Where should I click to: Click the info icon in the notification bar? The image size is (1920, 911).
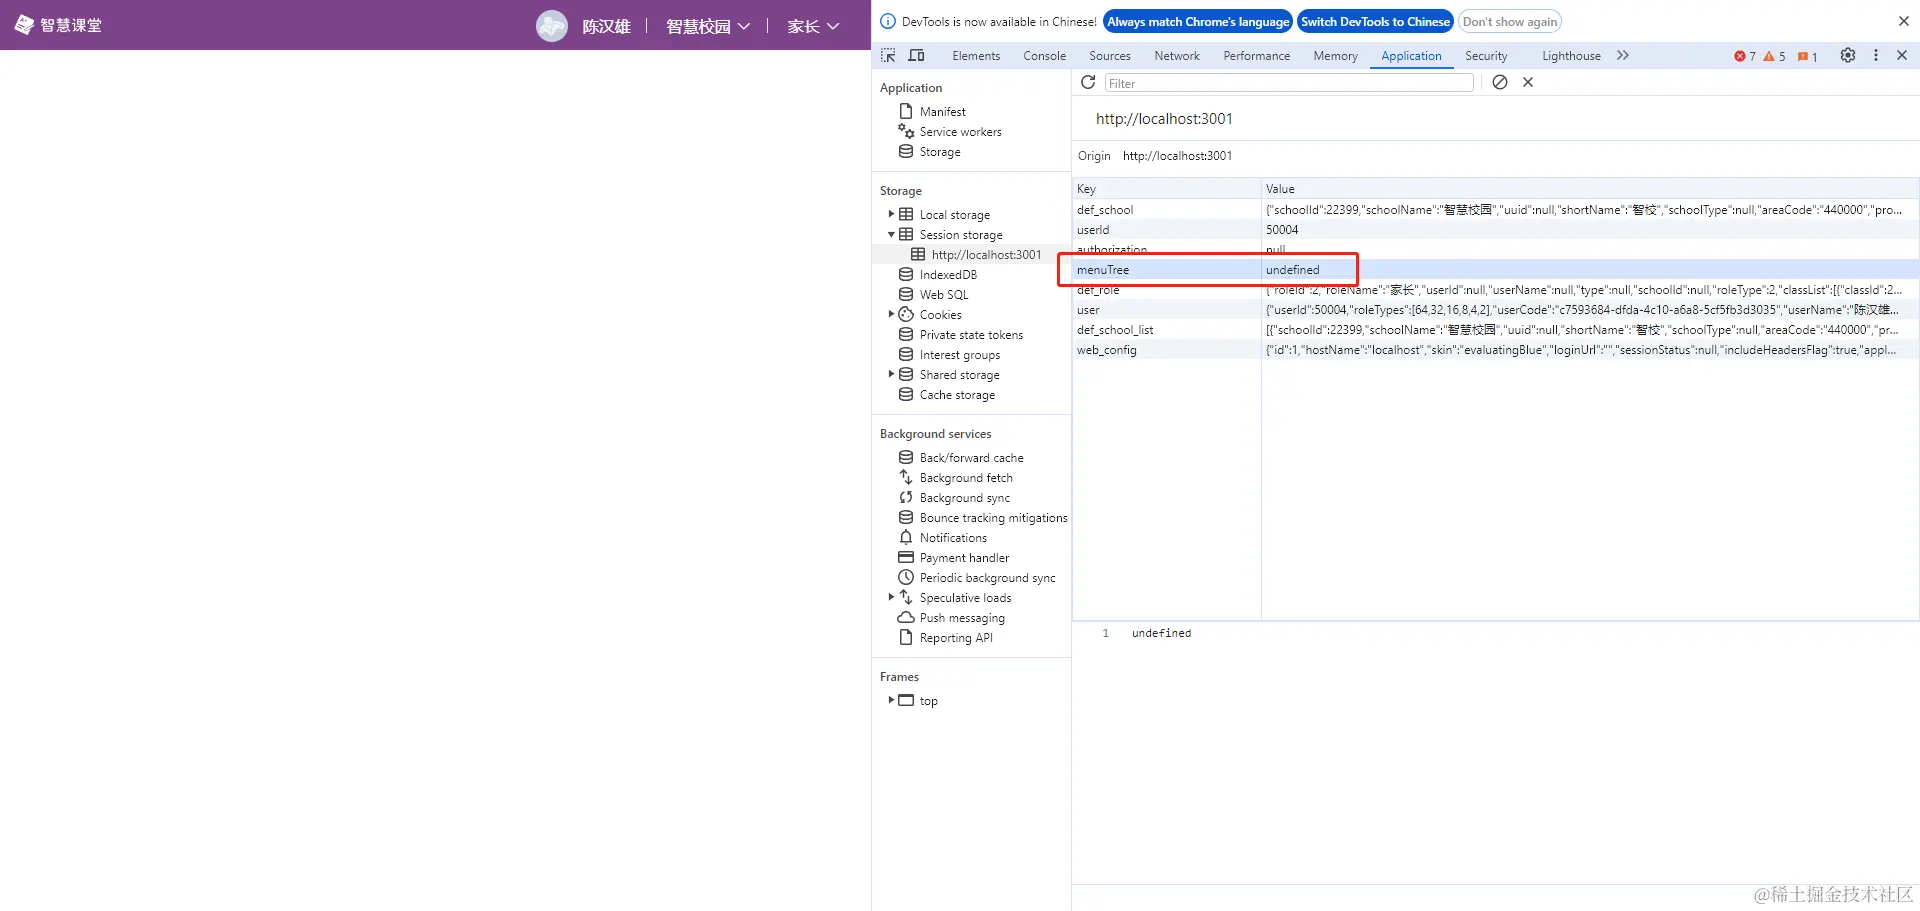pyautogui.click(x=888, y=21)
